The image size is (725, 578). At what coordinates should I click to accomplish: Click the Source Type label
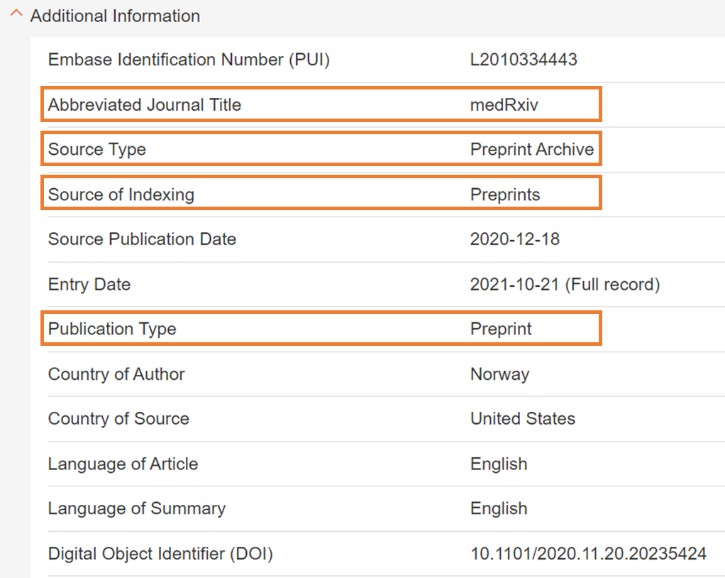(97, 150)
